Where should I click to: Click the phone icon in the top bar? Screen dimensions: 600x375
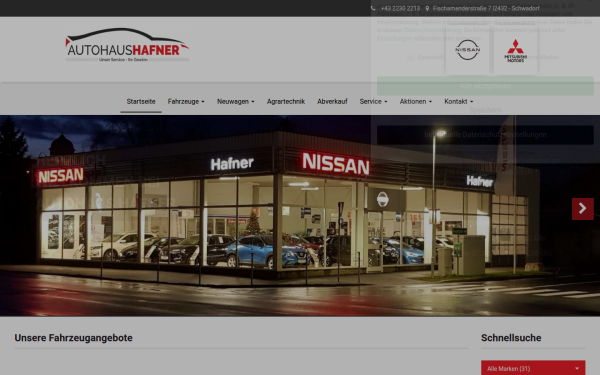[x=373, y=8]
